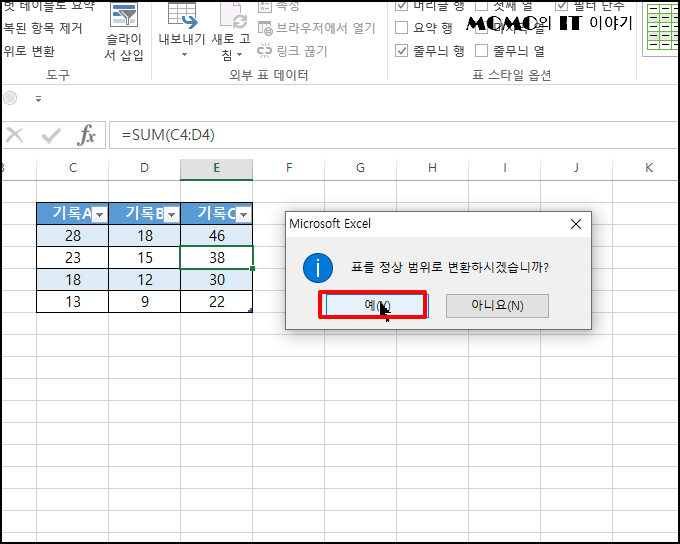Click the cancel X icon in formula bar
Screen dimensions: 680x544
pos(15,135)
